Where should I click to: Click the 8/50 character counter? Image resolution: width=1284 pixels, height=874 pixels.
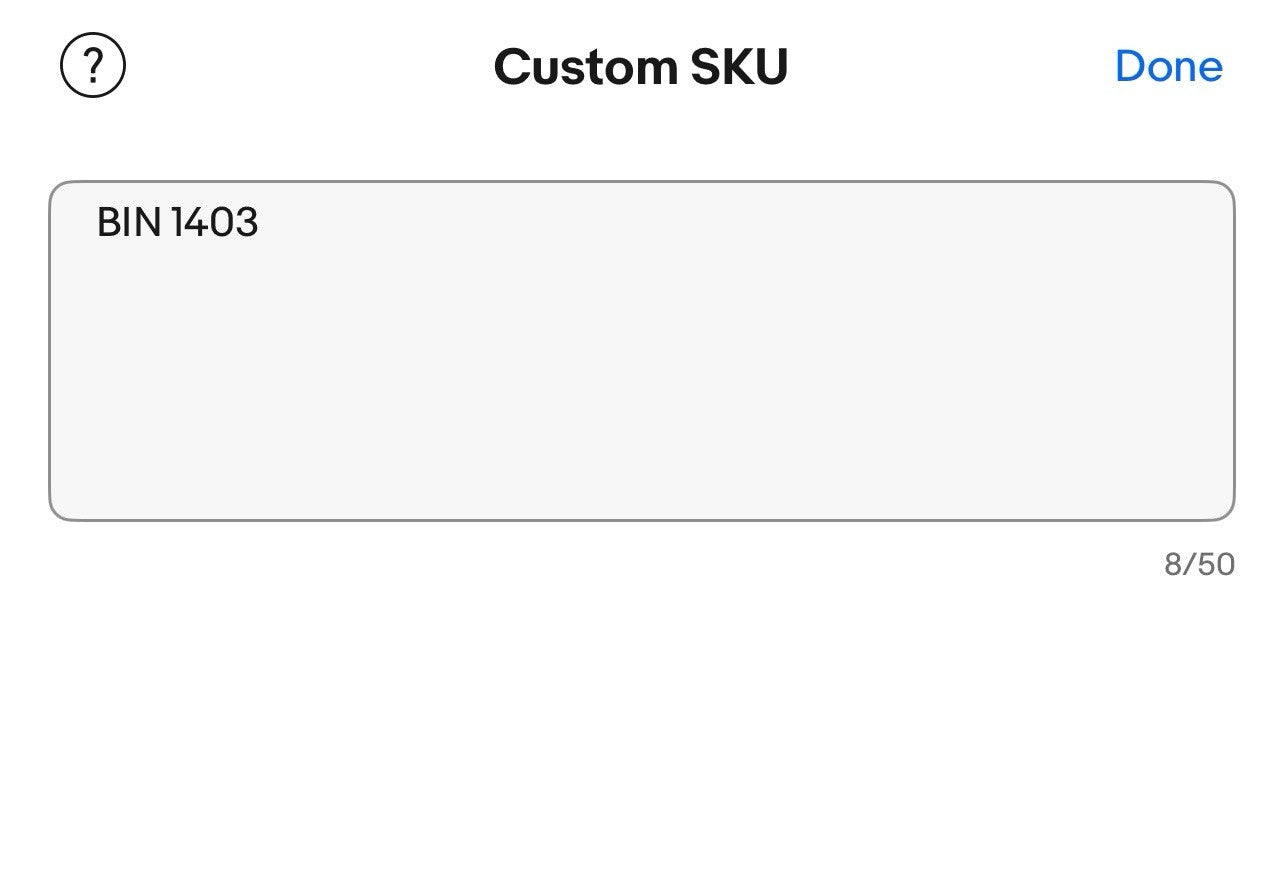point(1199,564)
